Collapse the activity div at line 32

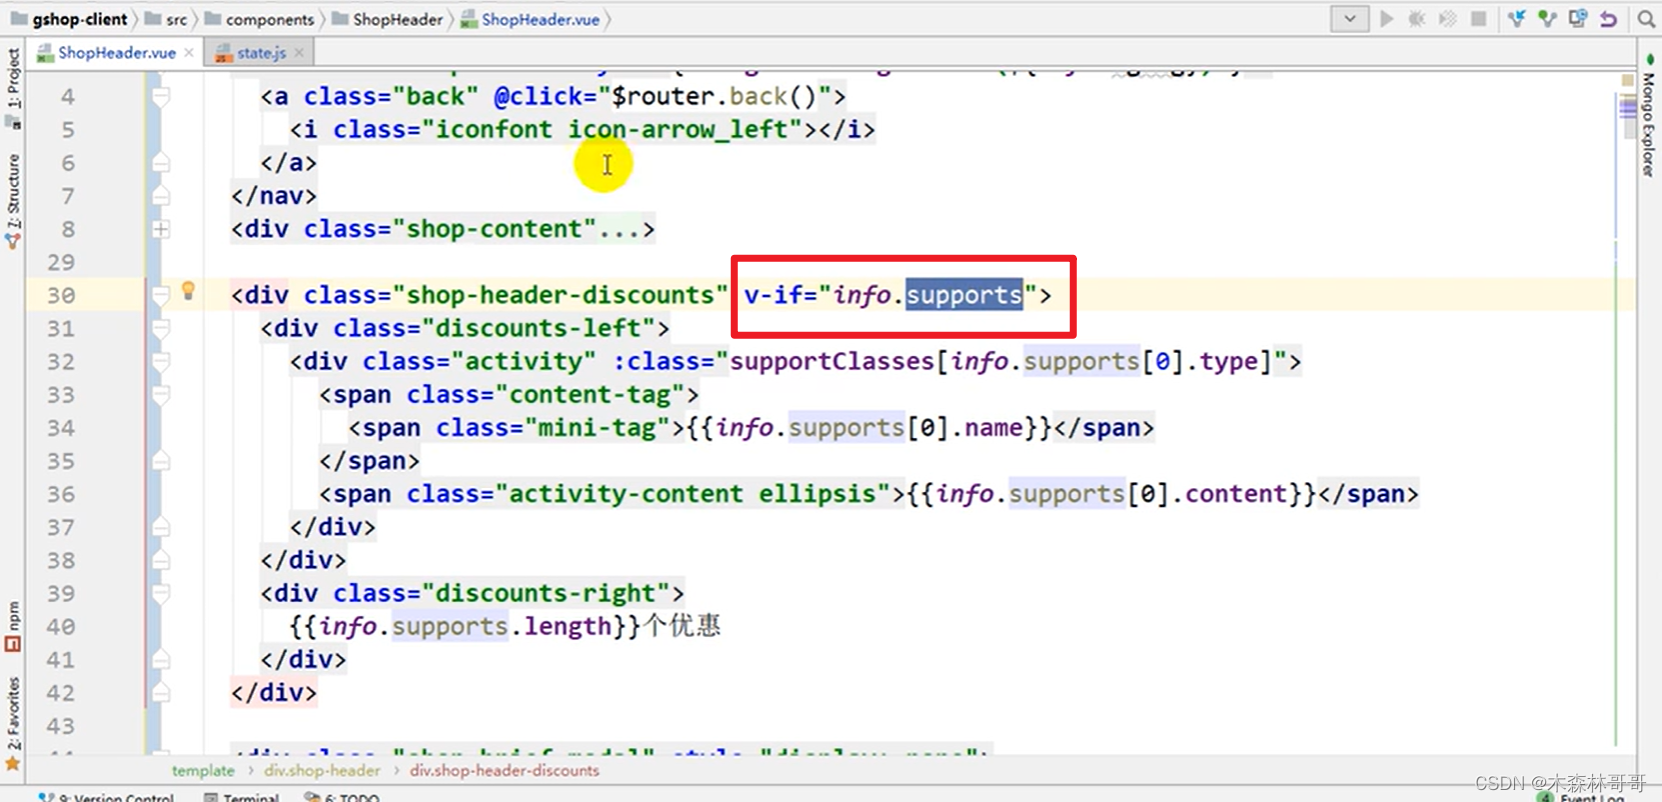click(161, 361)
